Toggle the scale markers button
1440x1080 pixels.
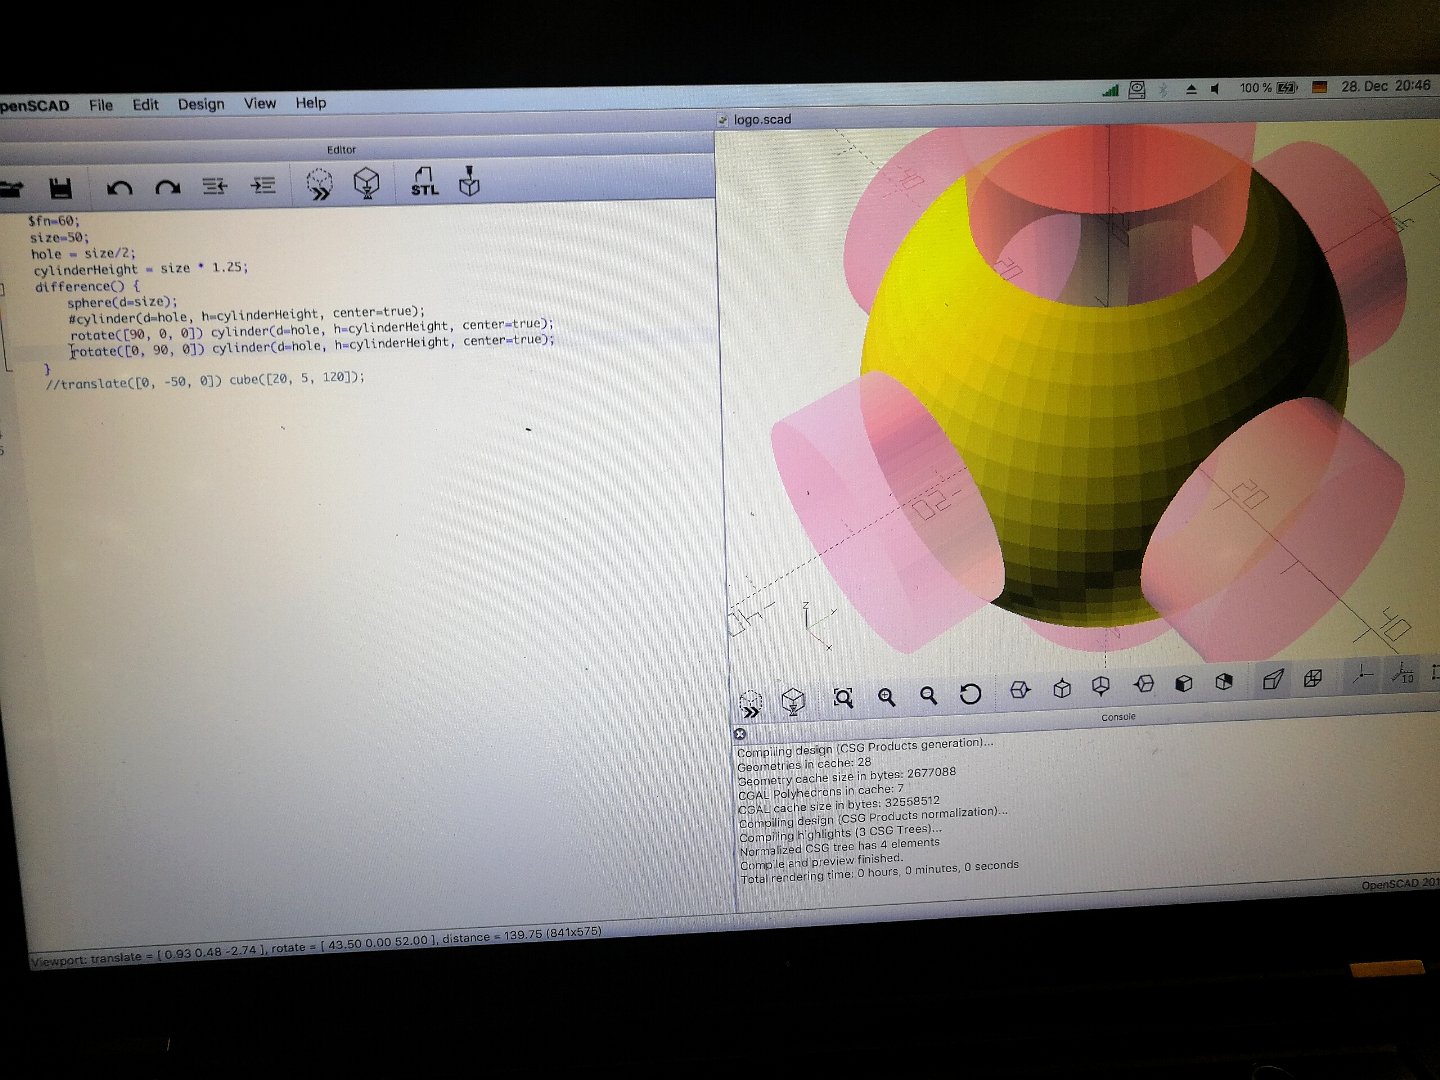[x=1404, y=673]
